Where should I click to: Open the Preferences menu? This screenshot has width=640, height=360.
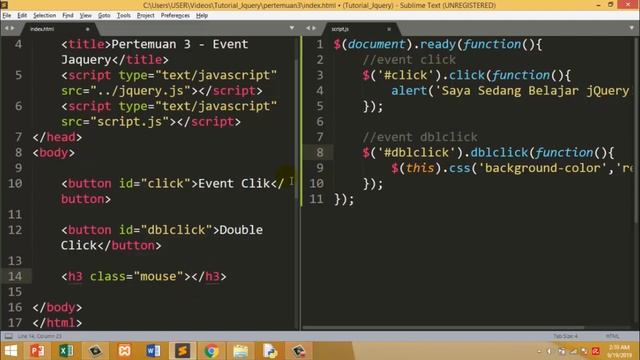pos(175,16)
